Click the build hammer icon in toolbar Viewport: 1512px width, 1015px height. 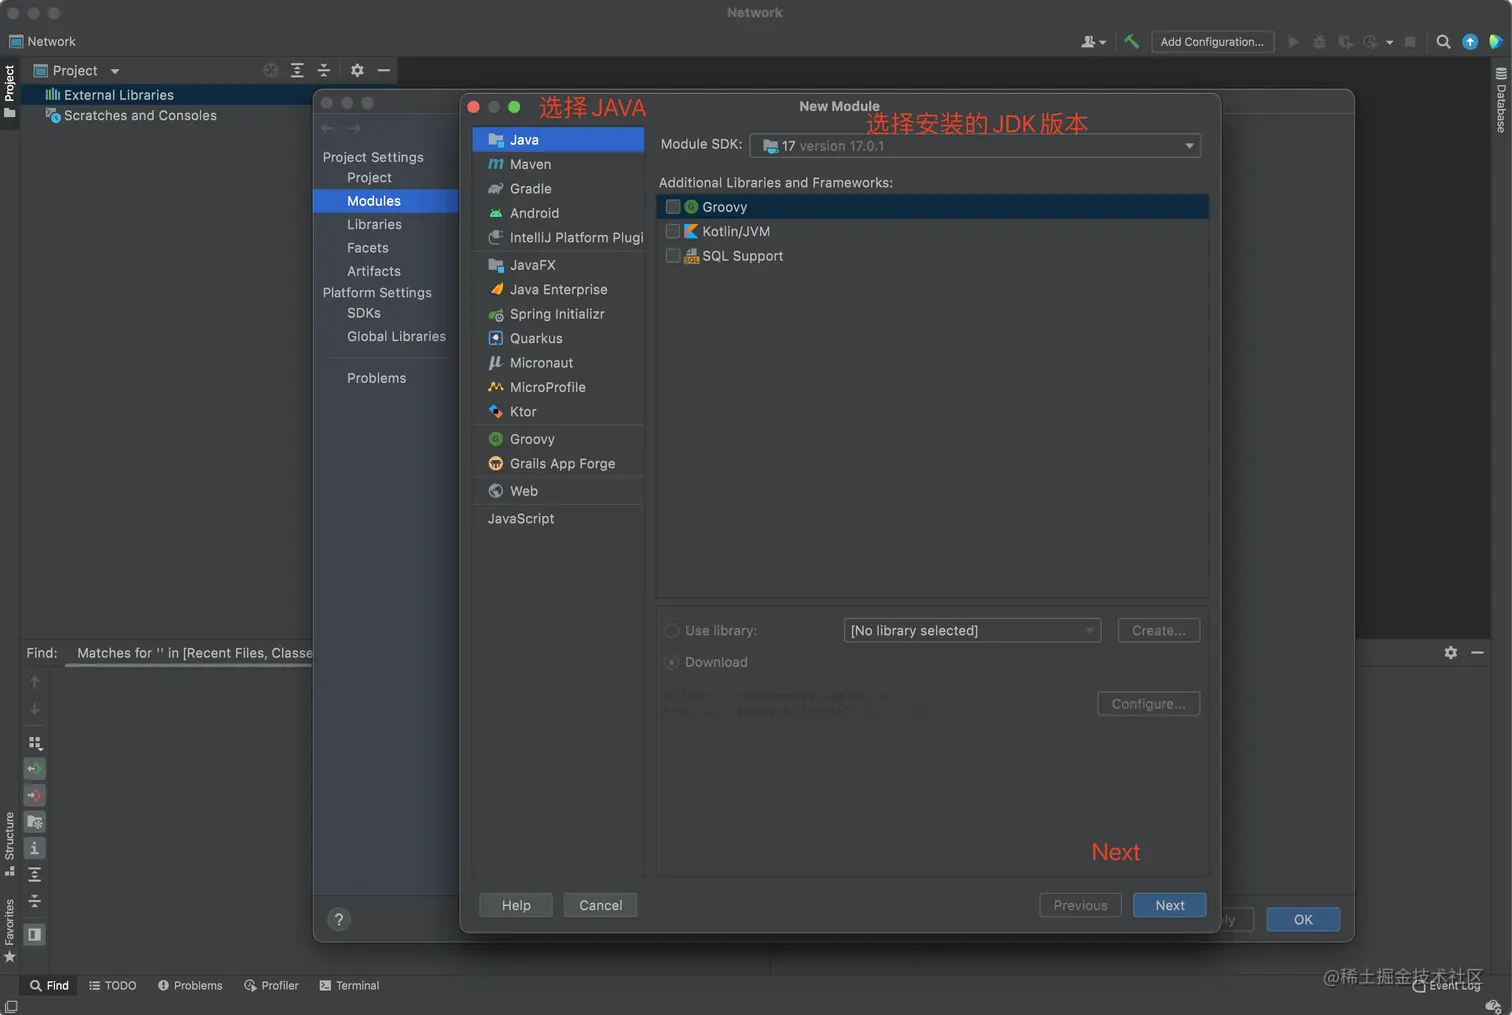click(1131, 42)
